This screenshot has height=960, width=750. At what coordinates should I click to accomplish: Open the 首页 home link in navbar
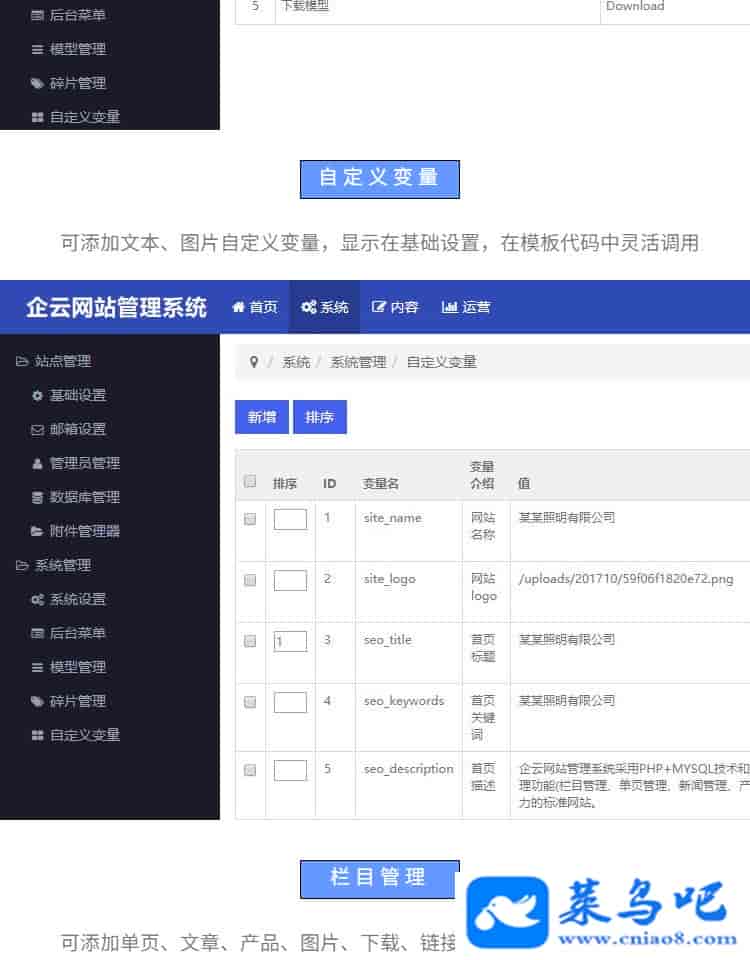(255, 307)
